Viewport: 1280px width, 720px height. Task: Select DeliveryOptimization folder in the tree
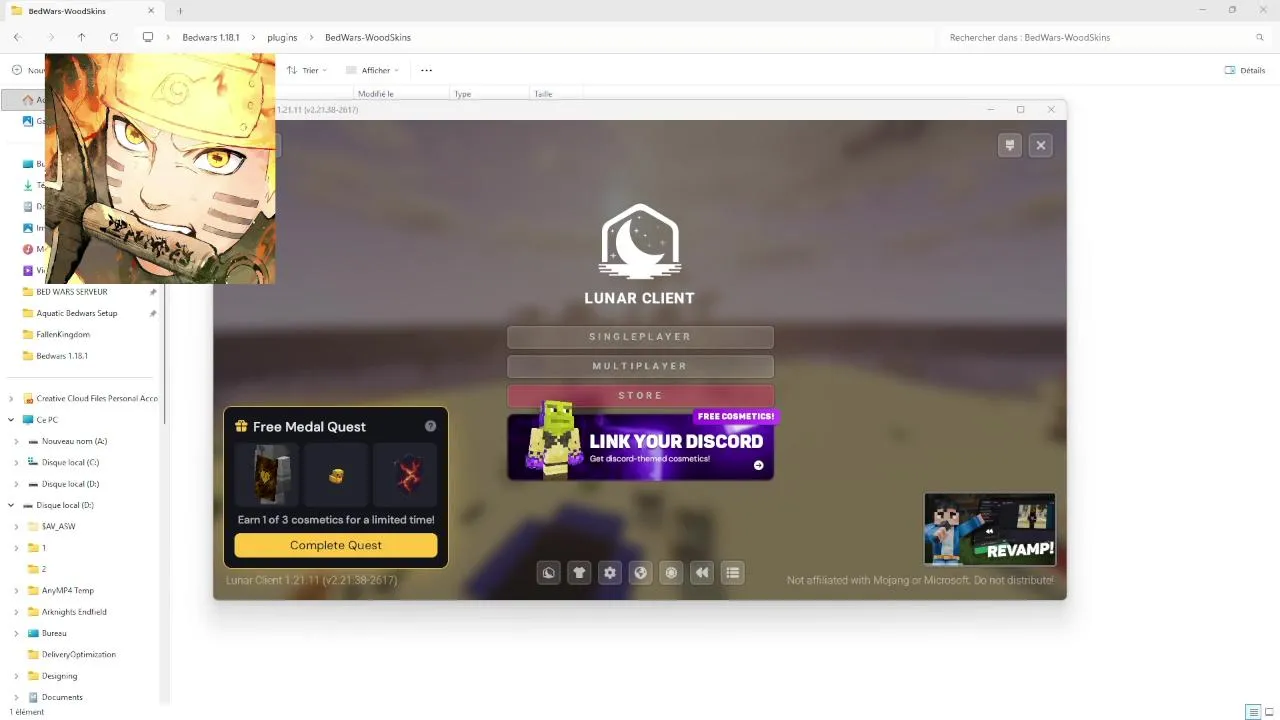(79, 654)
